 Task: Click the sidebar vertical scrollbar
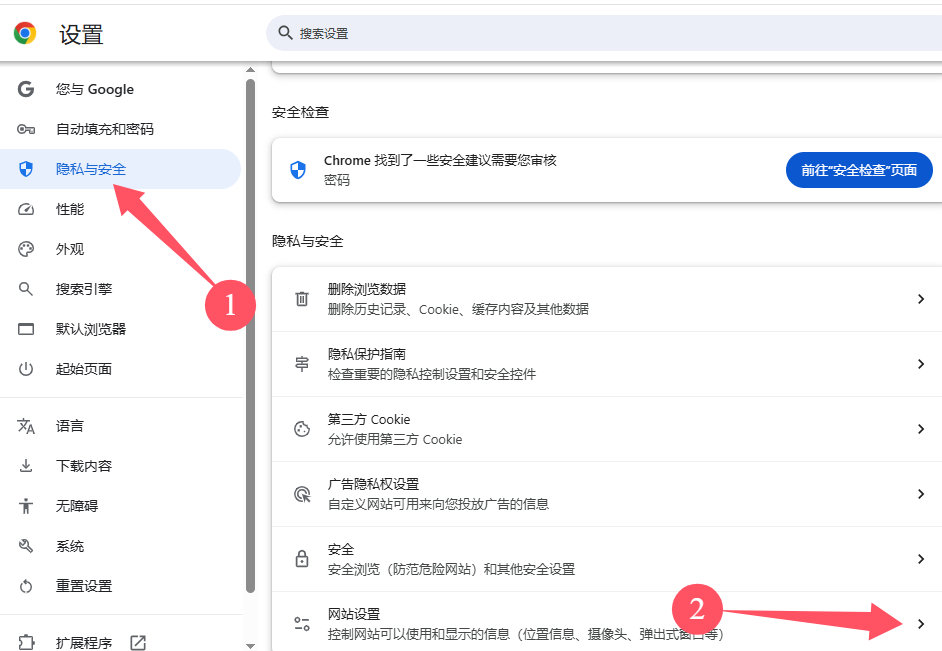click(x=250, y=330)
